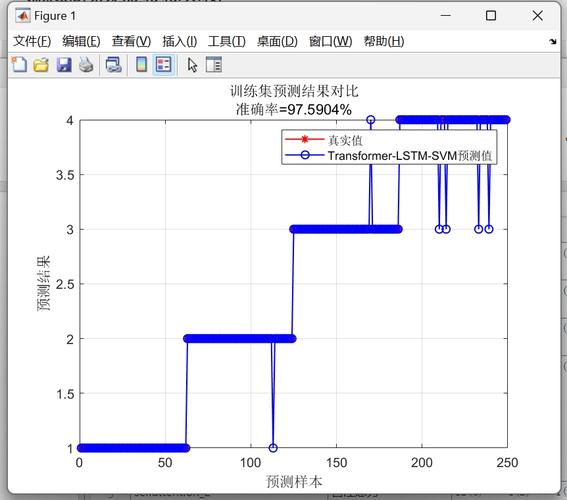Click the Link/Unlink Plot toolbar icon
This screenshot has height=500, width=567.
(114, 65)
